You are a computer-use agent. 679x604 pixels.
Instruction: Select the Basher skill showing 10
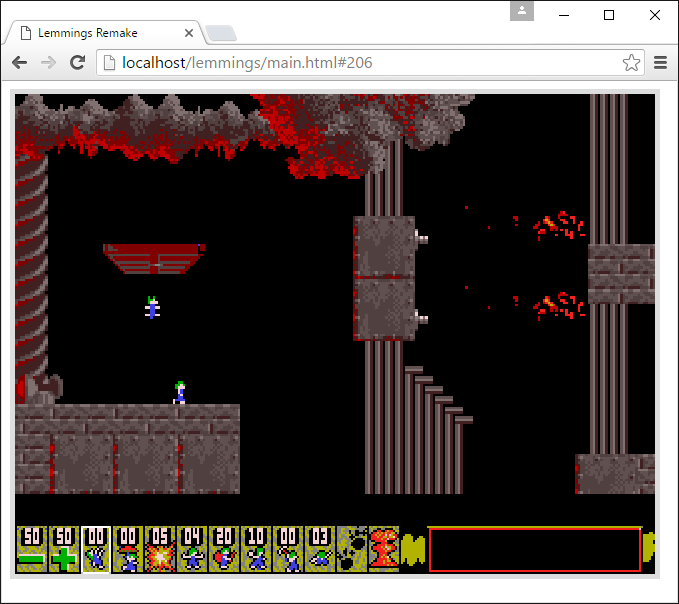click(x=256, y=549)
